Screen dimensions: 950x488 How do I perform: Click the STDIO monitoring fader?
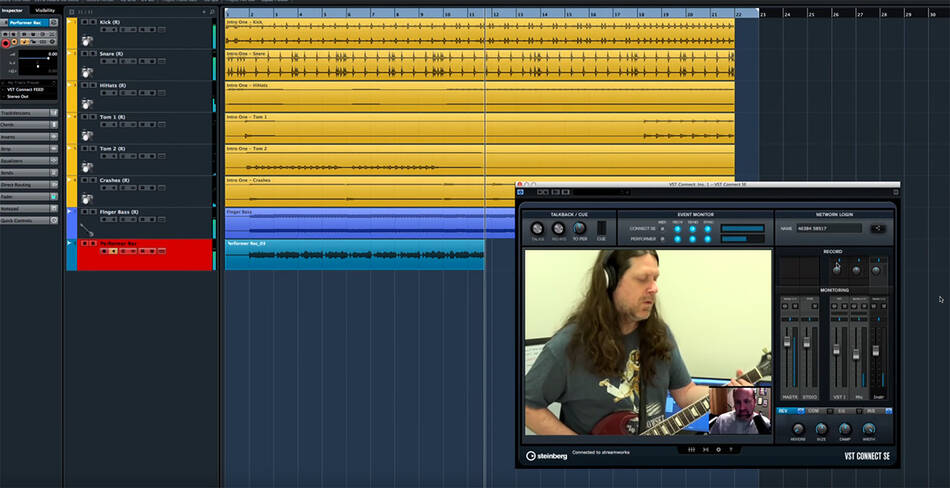(806, 342)
